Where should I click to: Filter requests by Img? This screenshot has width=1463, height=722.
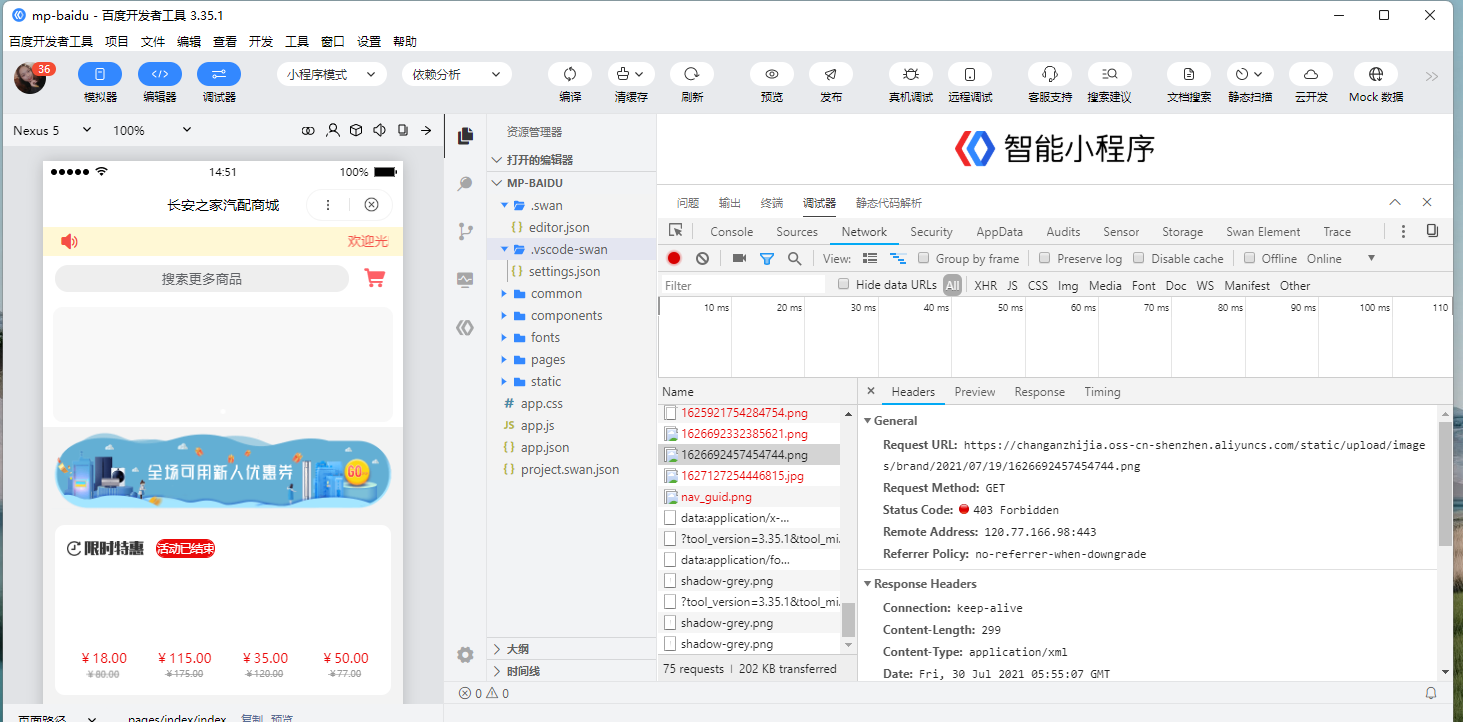(1068, 285)
